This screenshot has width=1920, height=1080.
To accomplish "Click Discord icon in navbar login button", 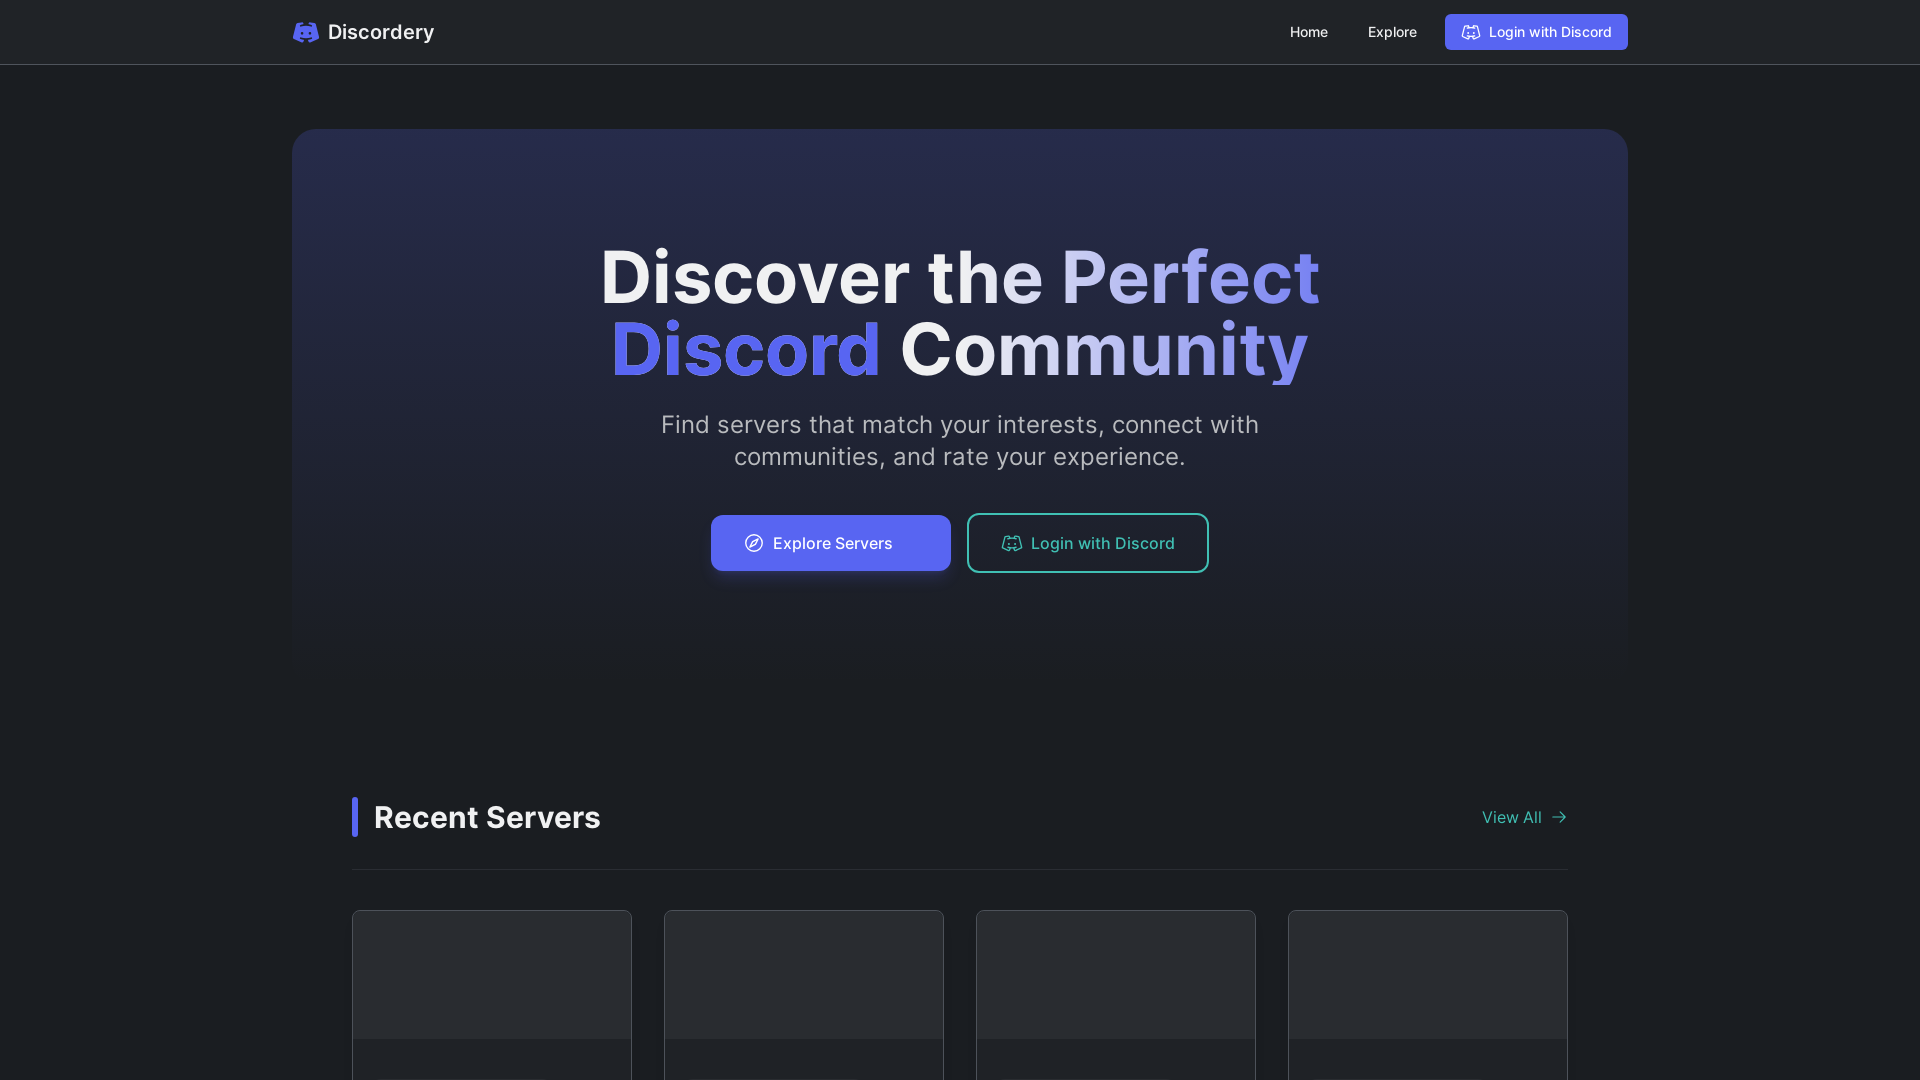I will pos(1471,32).
